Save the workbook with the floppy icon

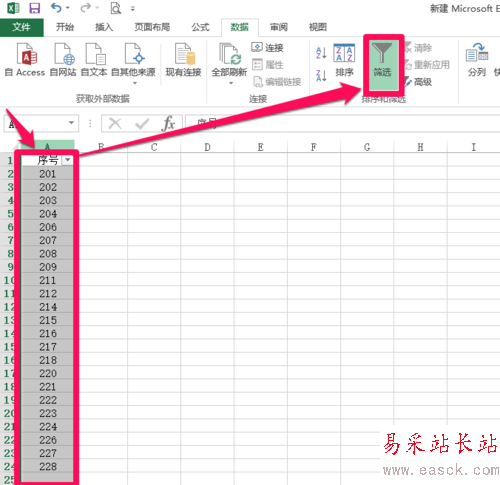click(x=34, y=8)
